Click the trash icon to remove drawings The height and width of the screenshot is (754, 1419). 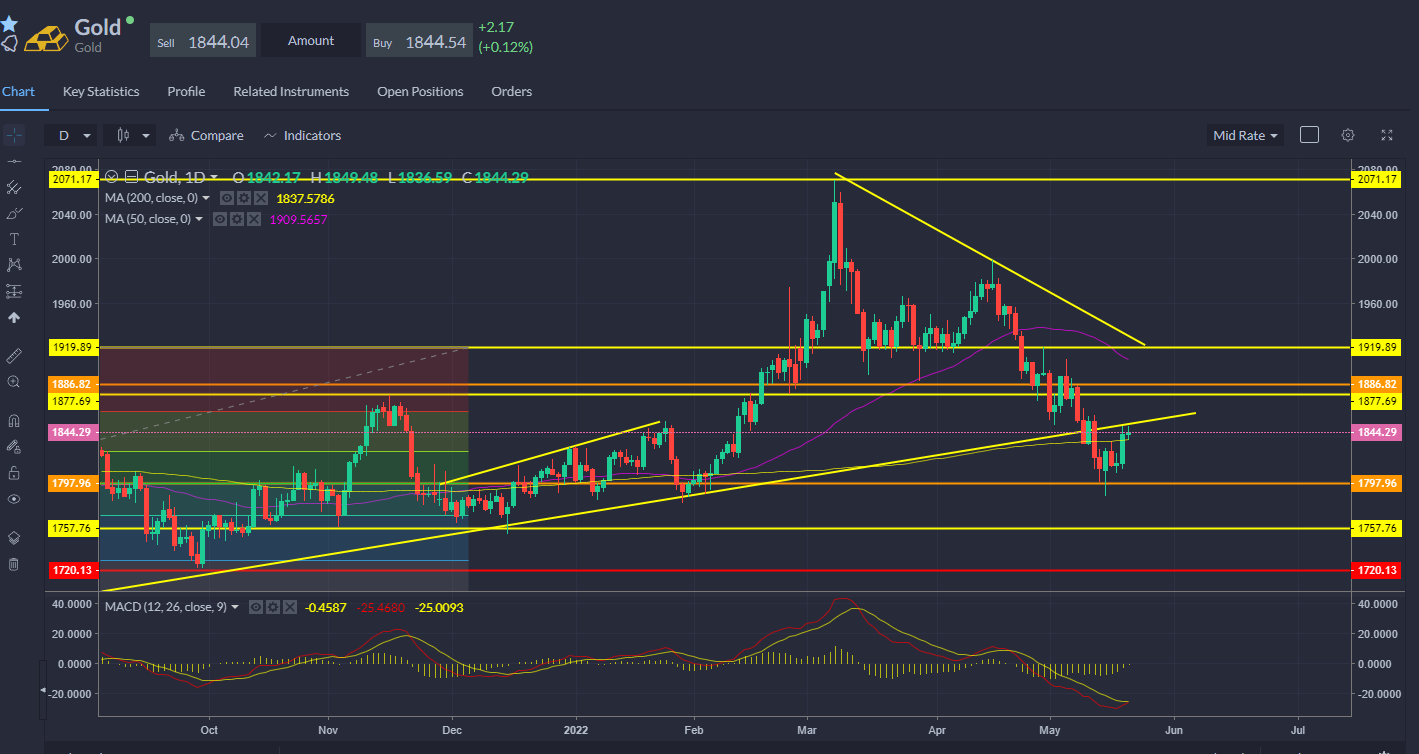14,564
